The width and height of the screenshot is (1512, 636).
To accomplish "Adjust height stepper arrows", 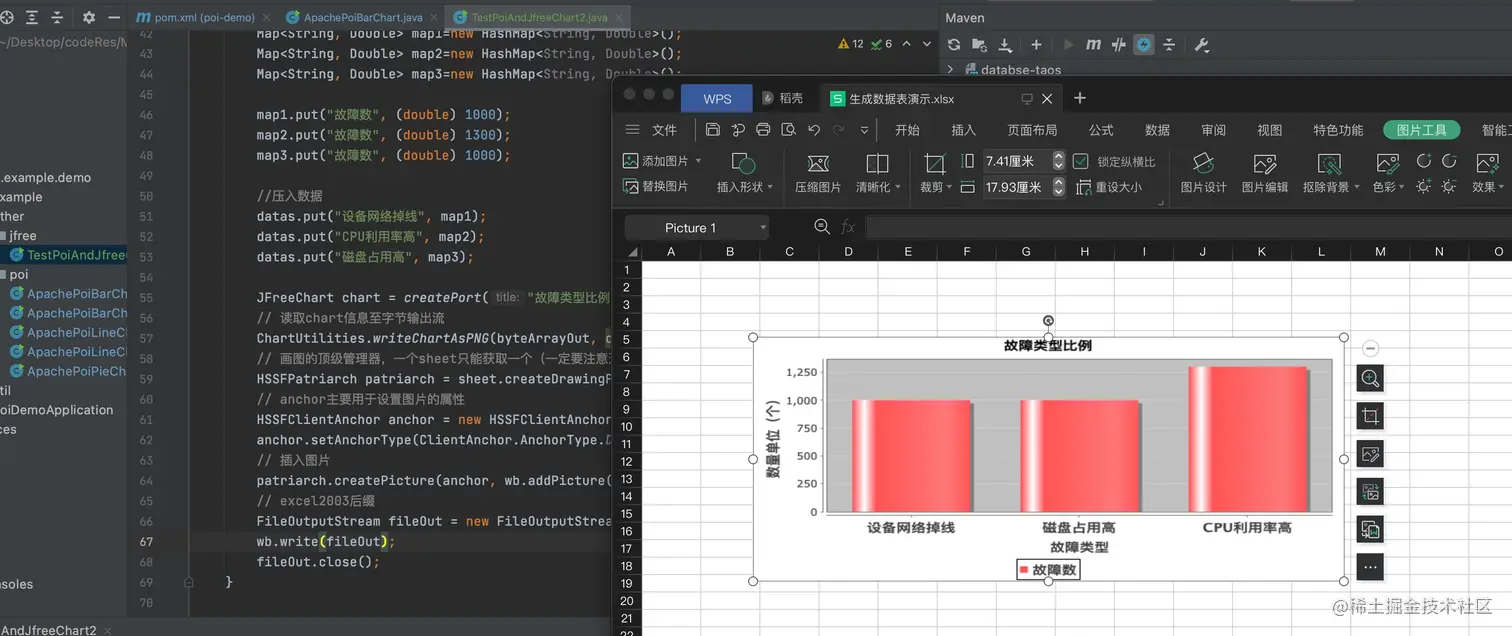I will (x=1058, y=161).
